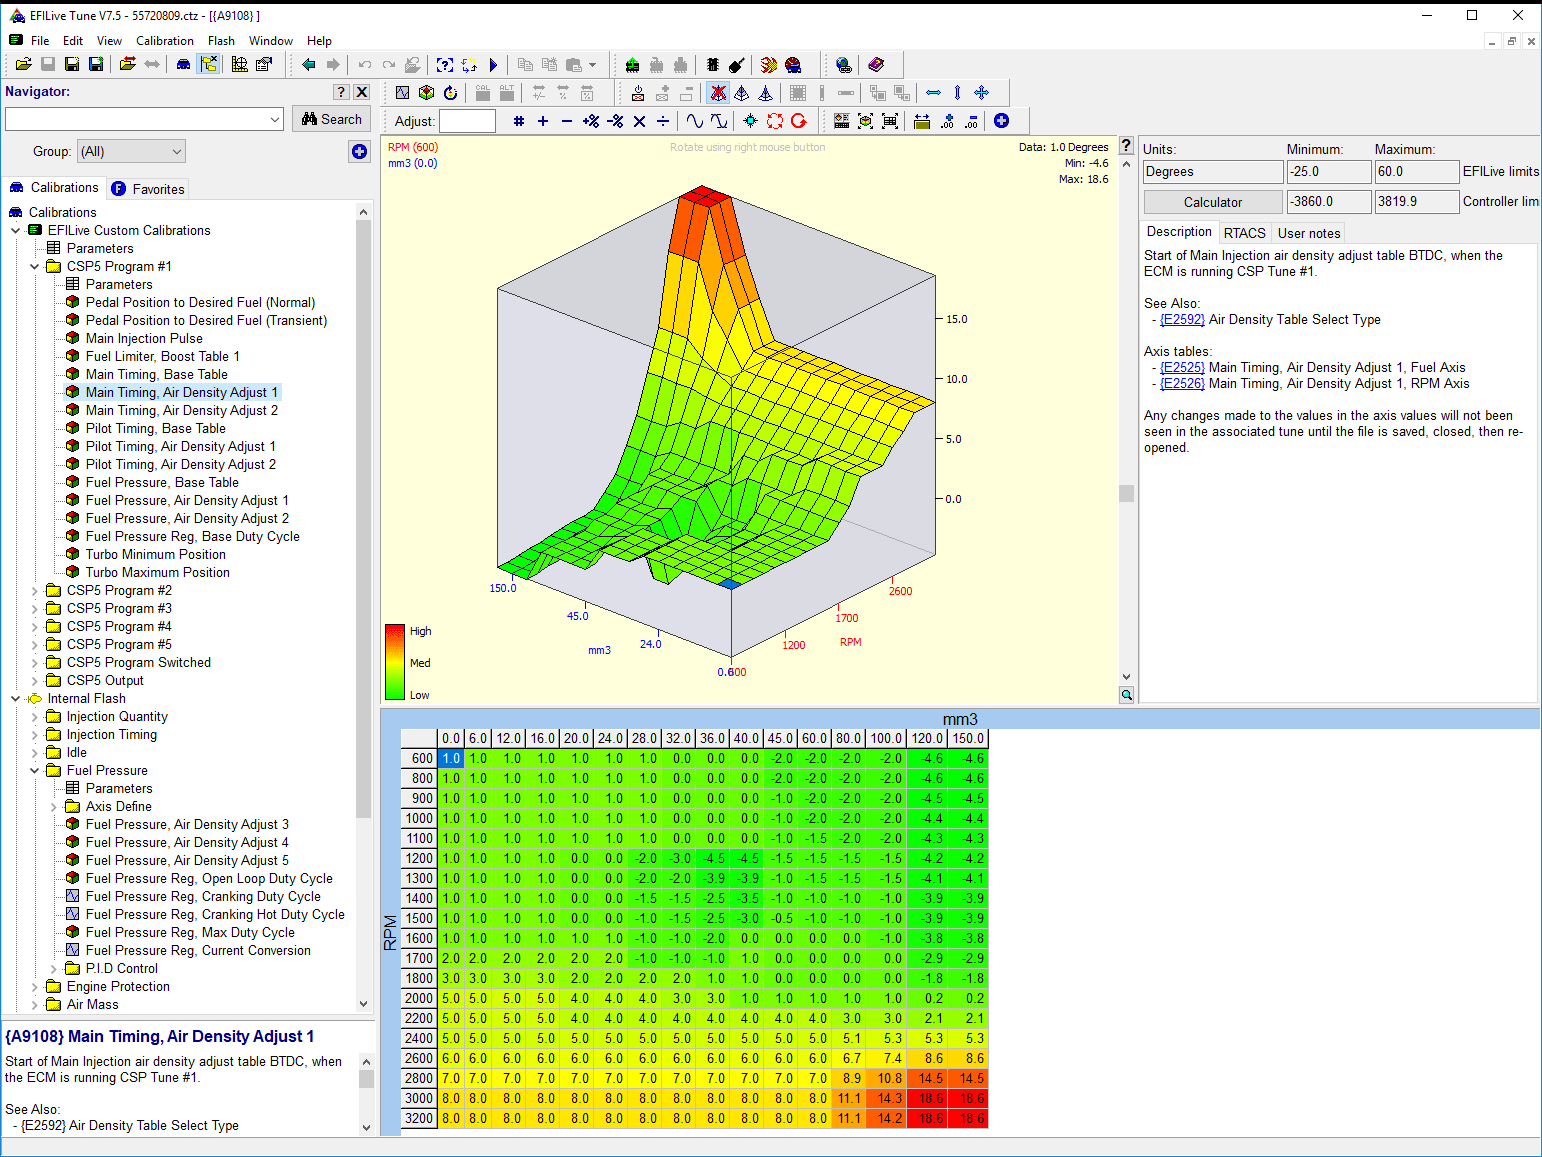Open the calibration table grid icon

pyautogui.click(x=240, y=65)
